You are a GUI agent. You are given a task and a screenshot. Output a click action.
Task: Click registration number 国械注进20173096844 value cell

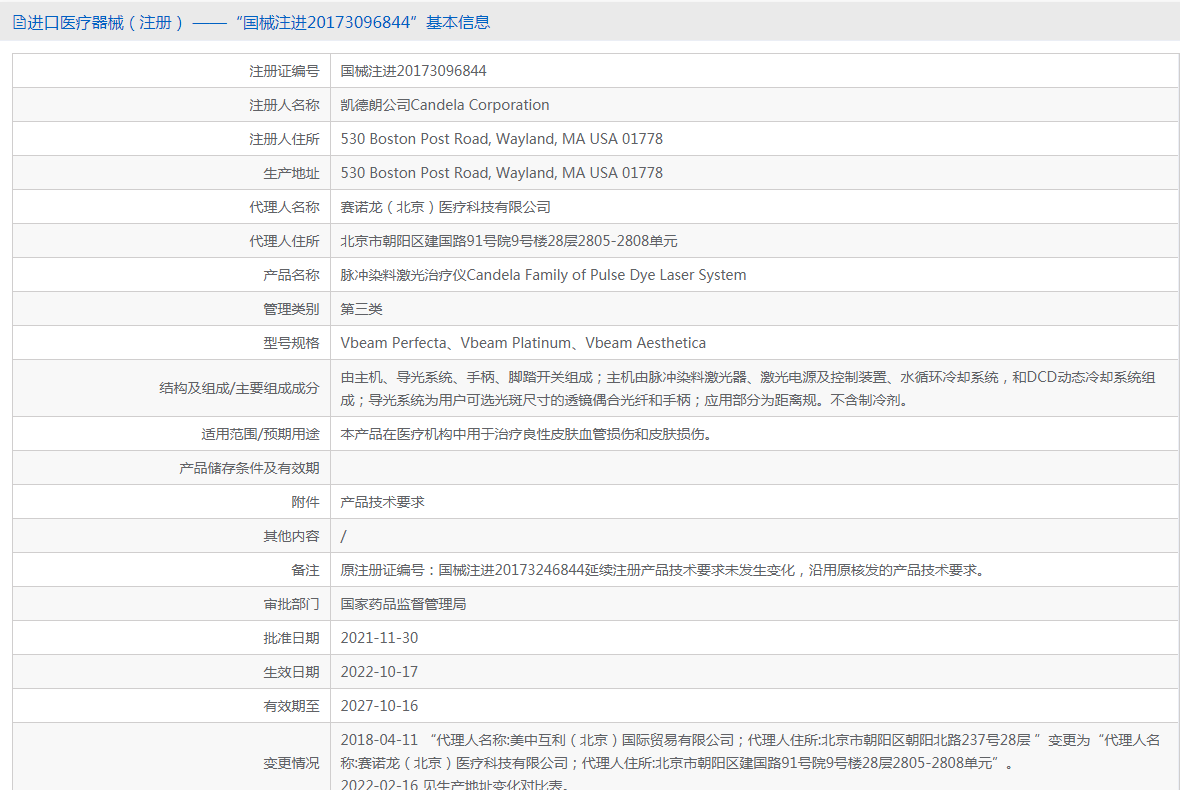click(x=413, y=71)
